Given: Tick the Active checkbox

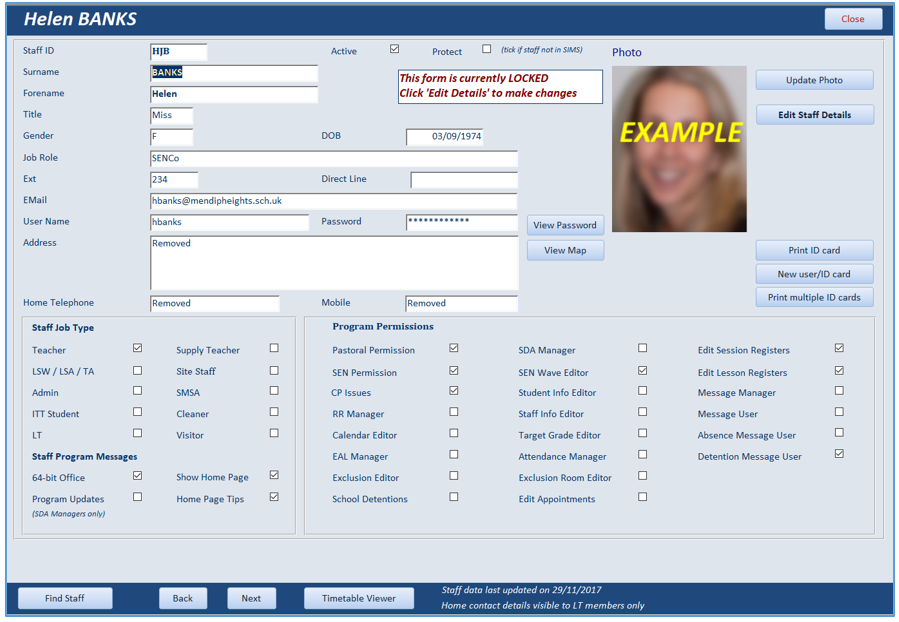Looking at the screenshot, I should 394,49.
